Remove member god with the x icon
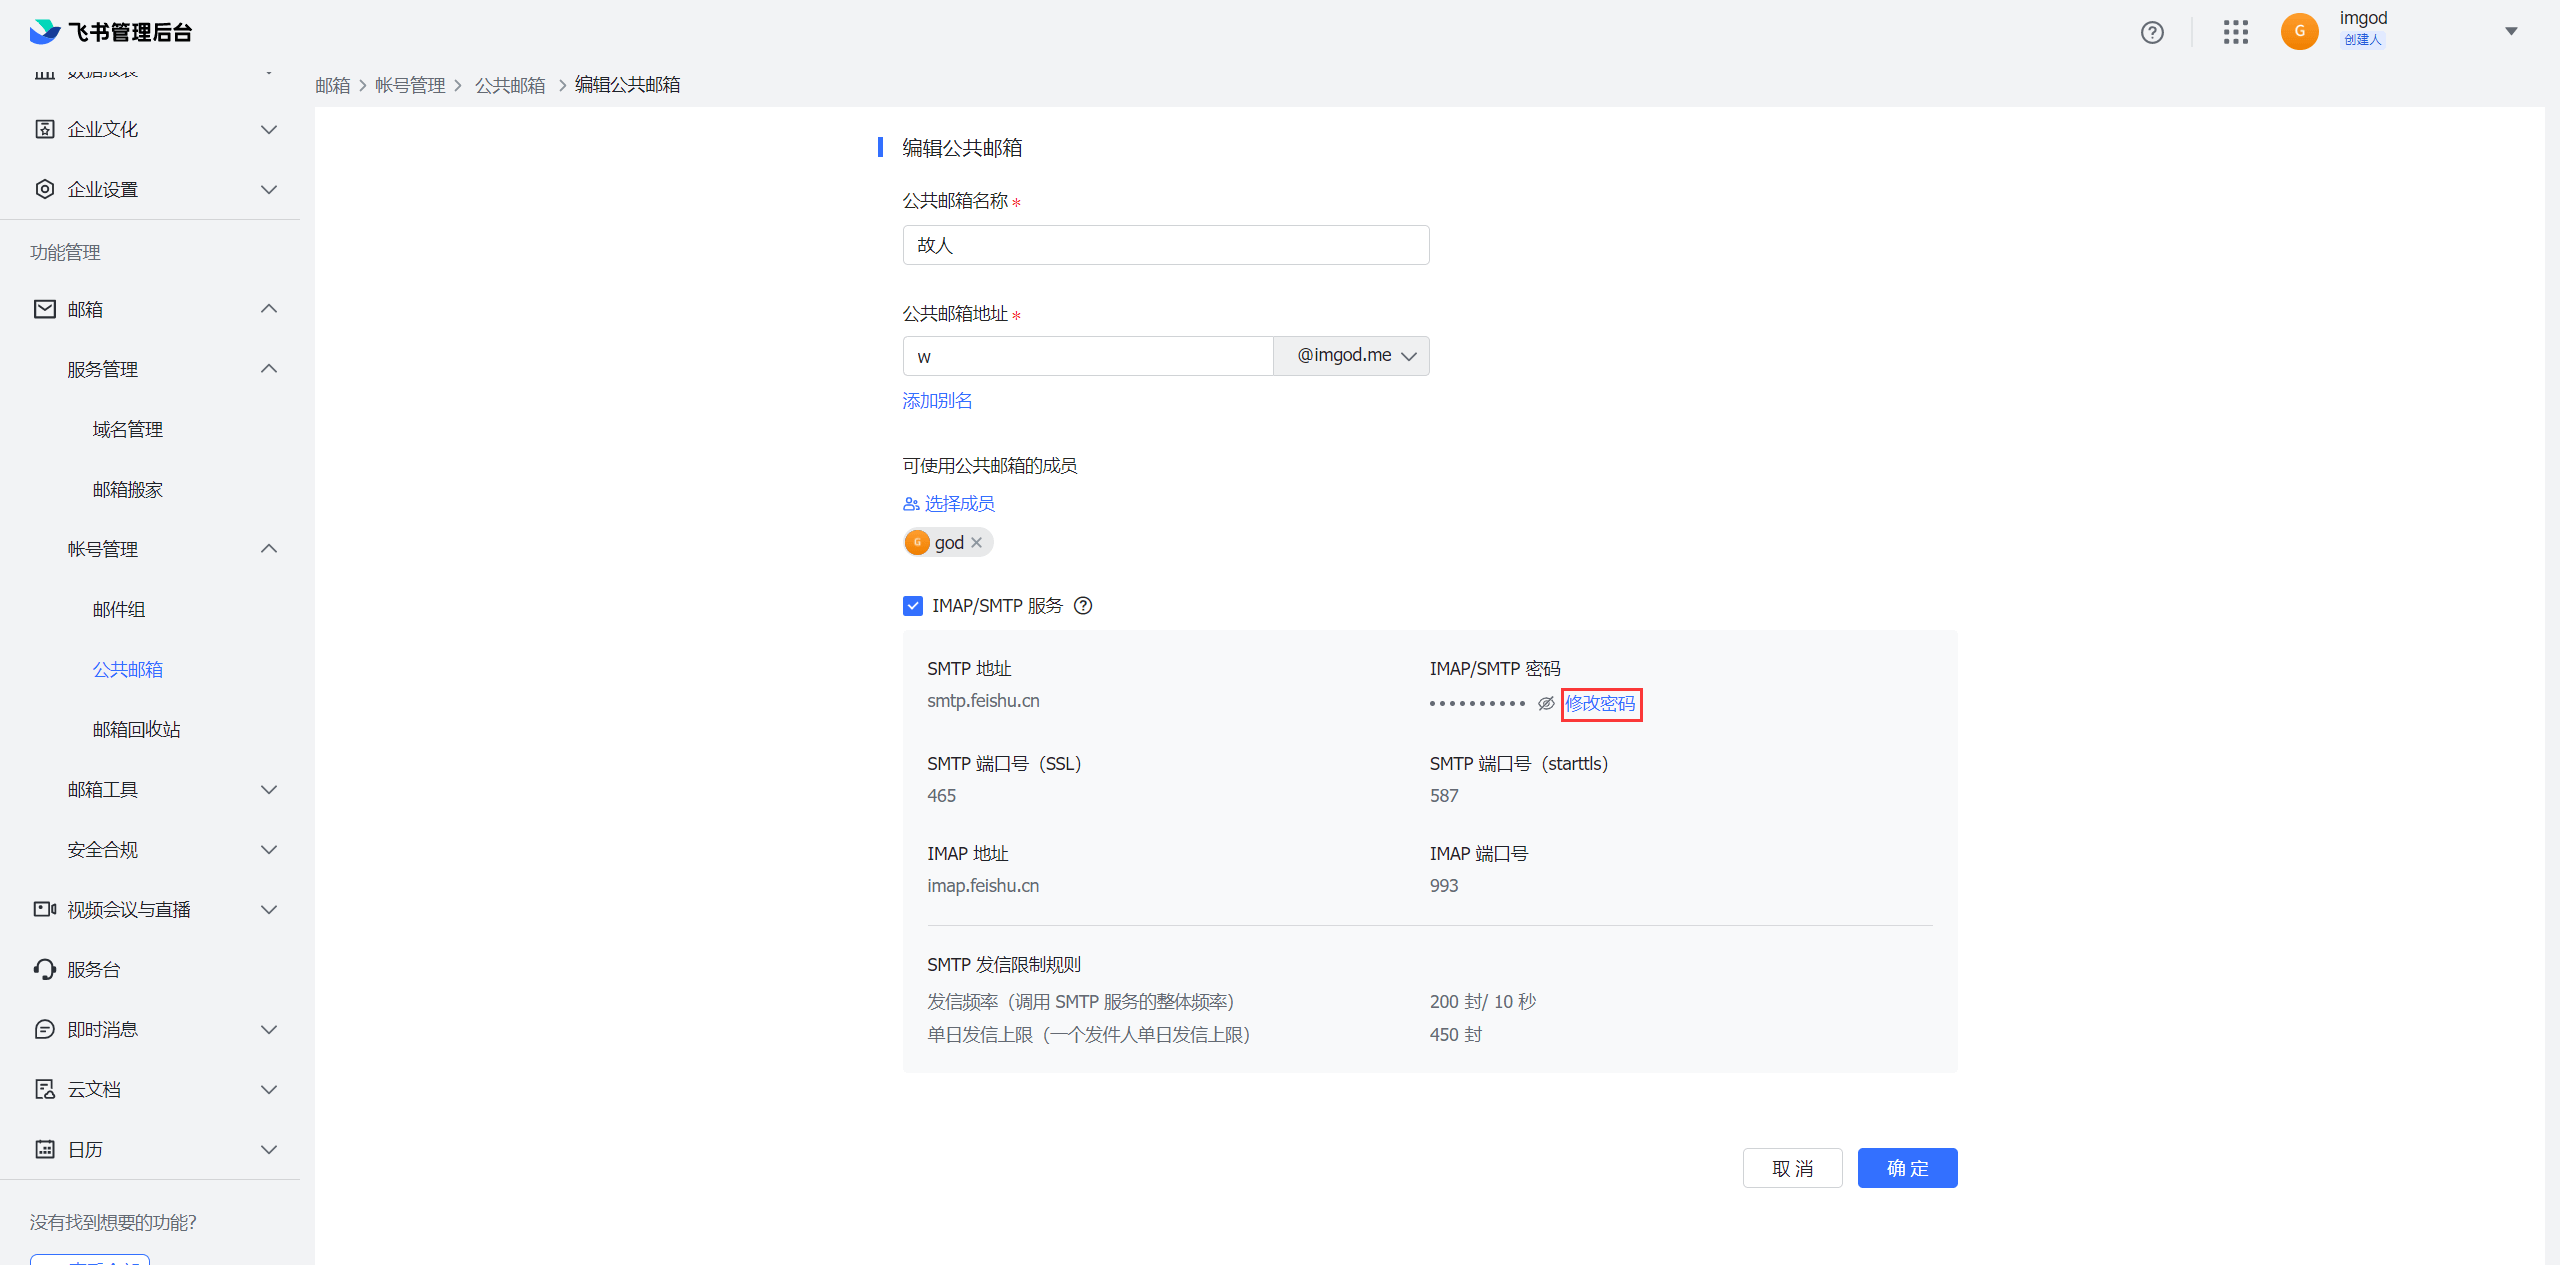The image size is (2560, 1265). pos(977,542)
